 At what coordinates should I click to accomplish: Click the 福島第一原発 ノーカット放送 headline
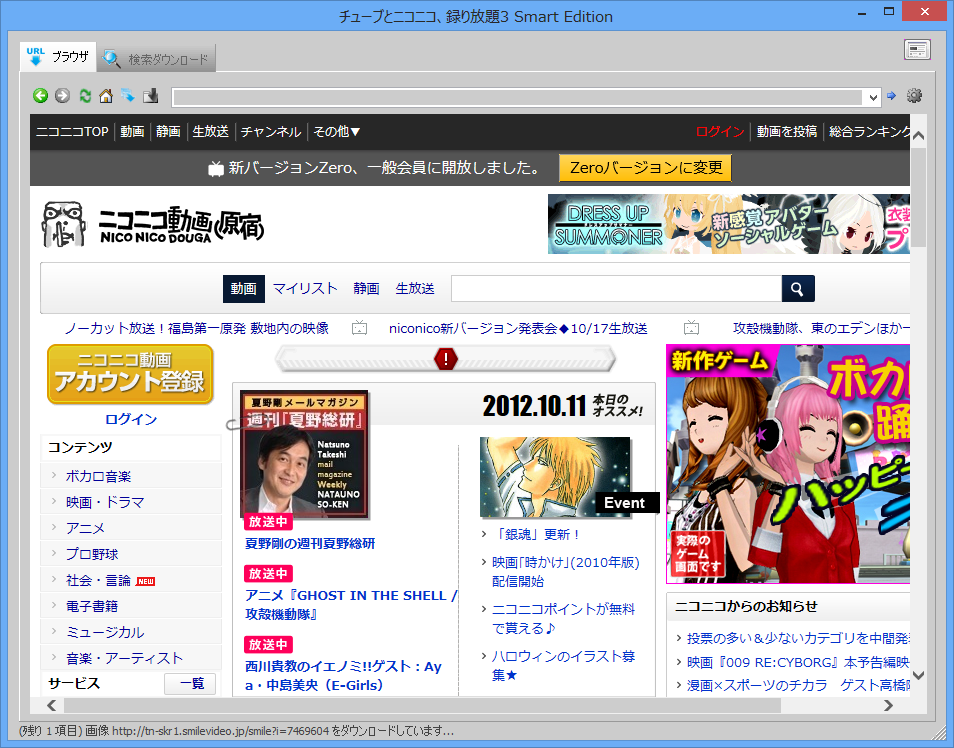(x=197, y=328)
